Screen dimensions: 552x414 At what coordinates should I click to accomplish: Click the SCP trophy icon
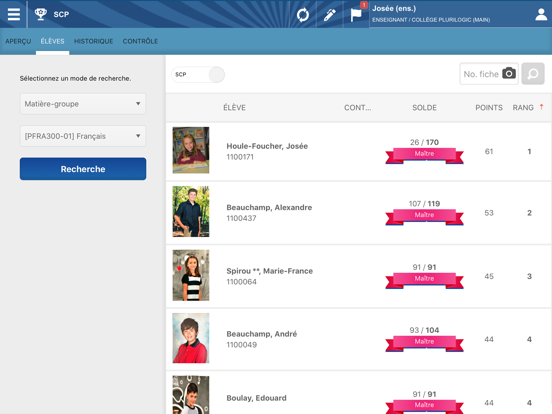(40, 14)
